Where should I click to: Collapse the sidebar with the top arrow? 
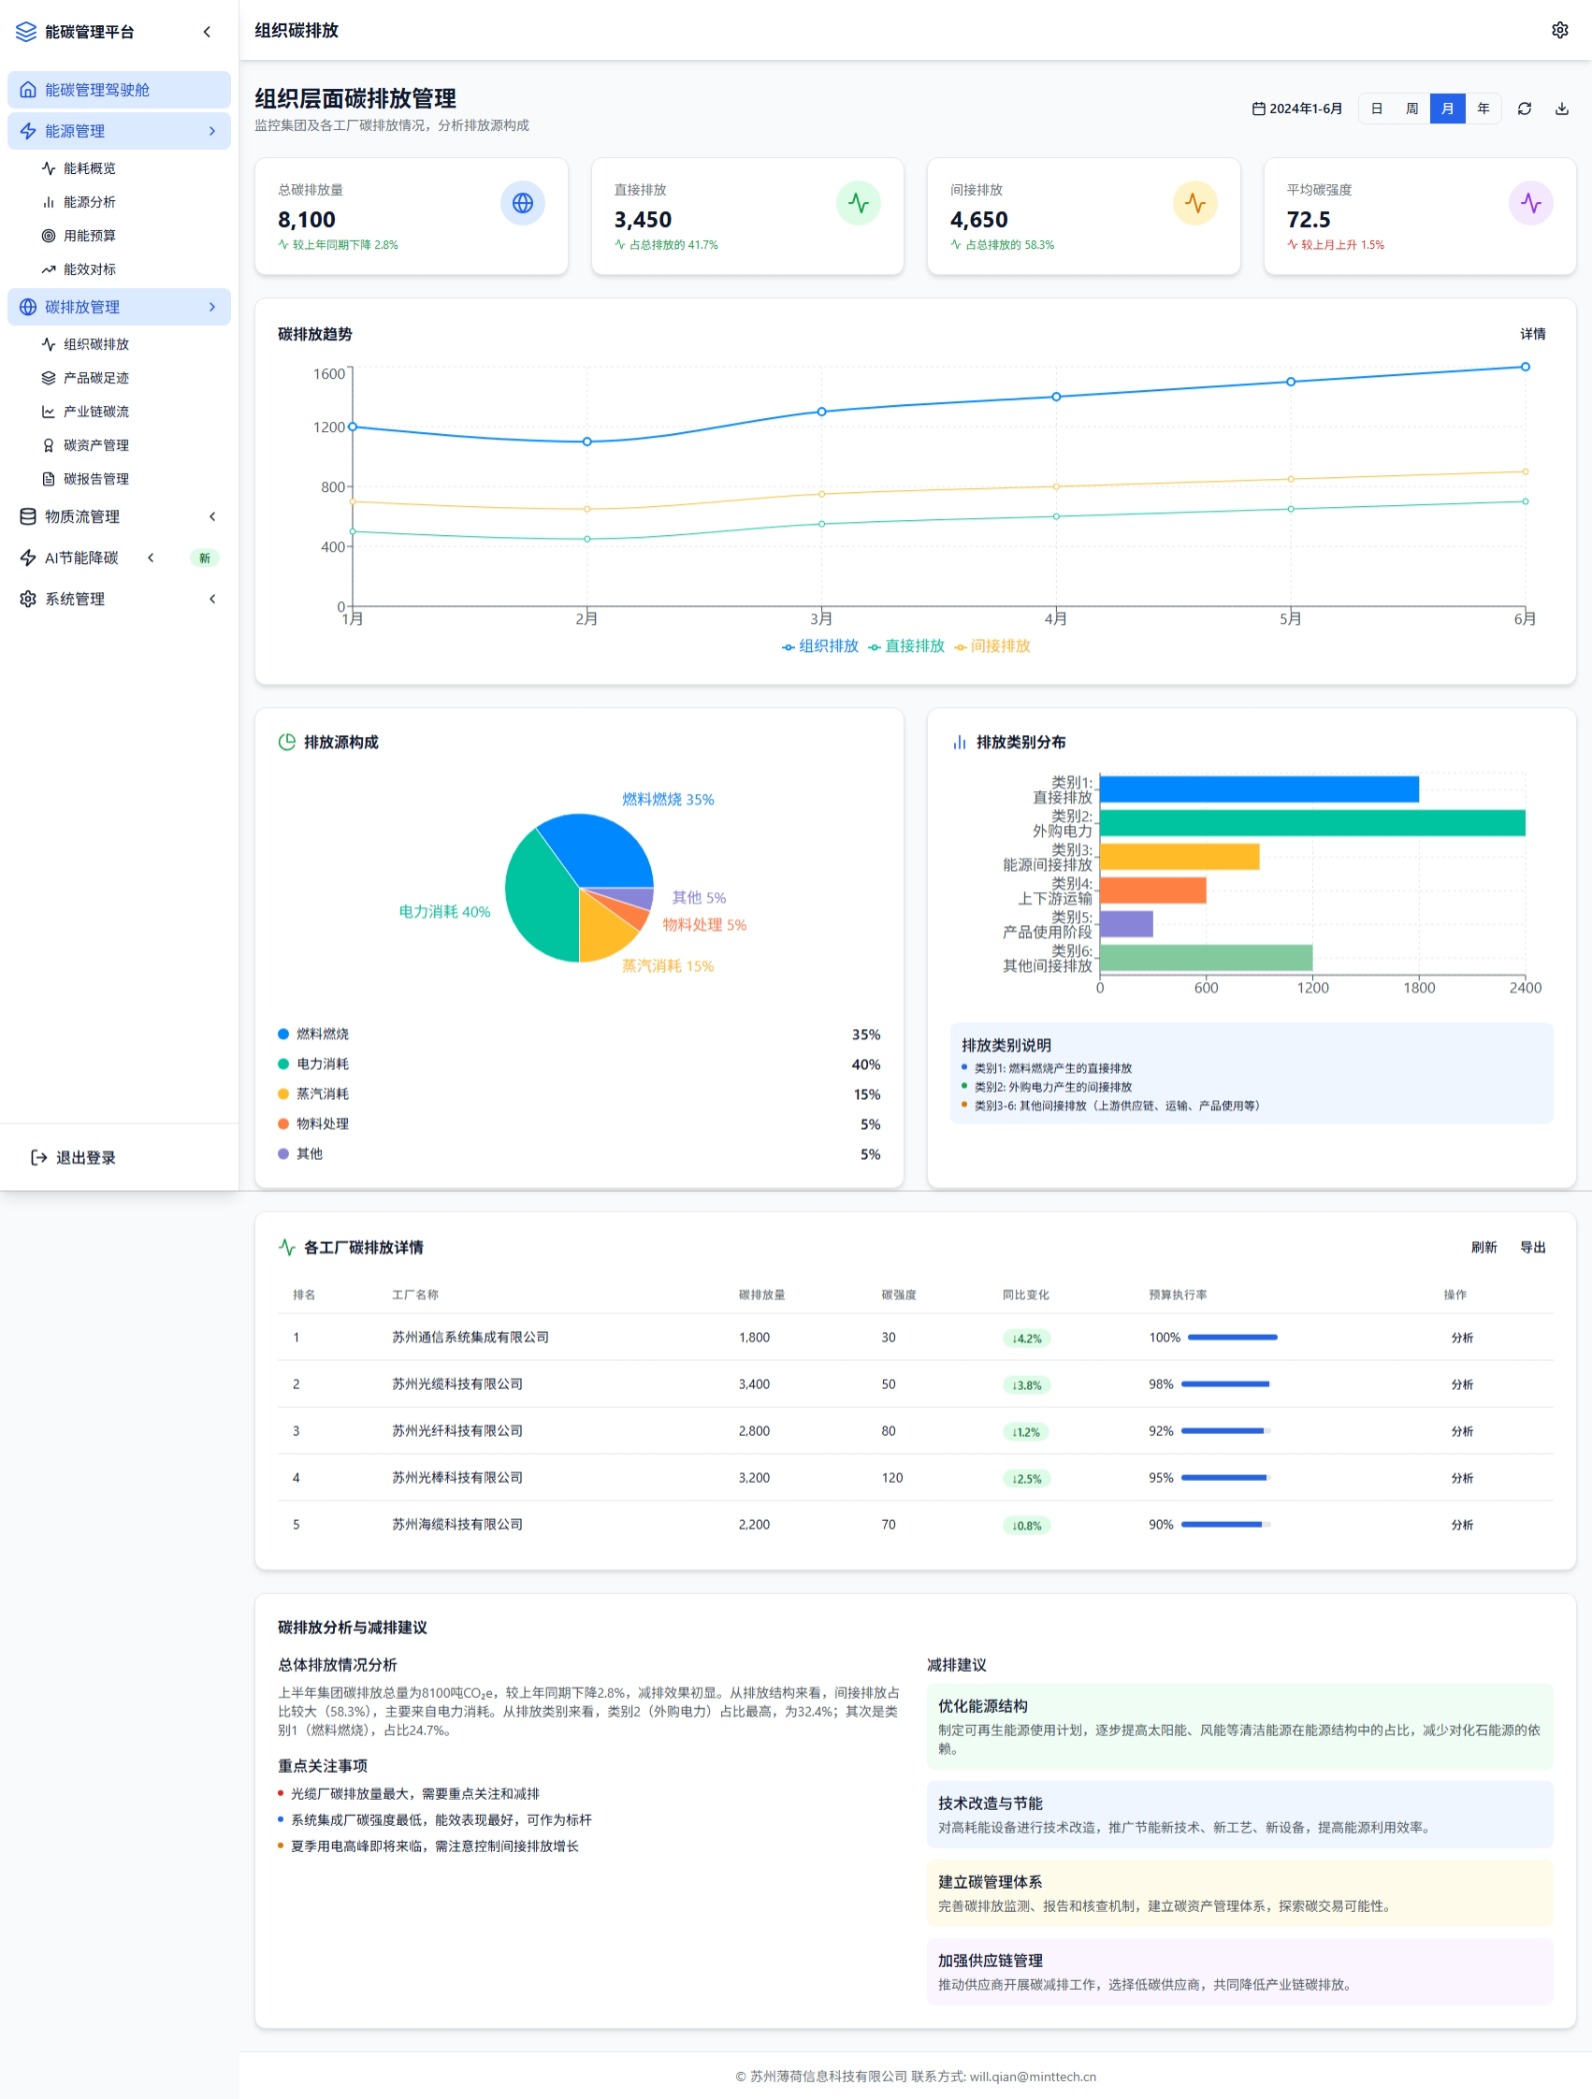[207, 32]
